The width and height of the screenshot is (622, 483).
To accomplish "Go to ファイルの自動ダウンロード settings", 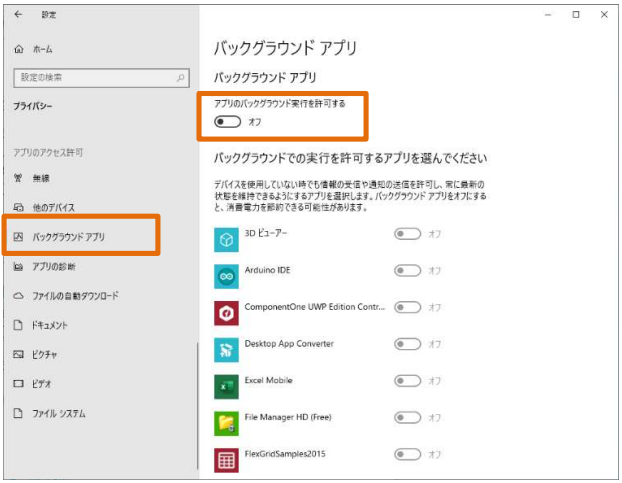I will [74, 296].
